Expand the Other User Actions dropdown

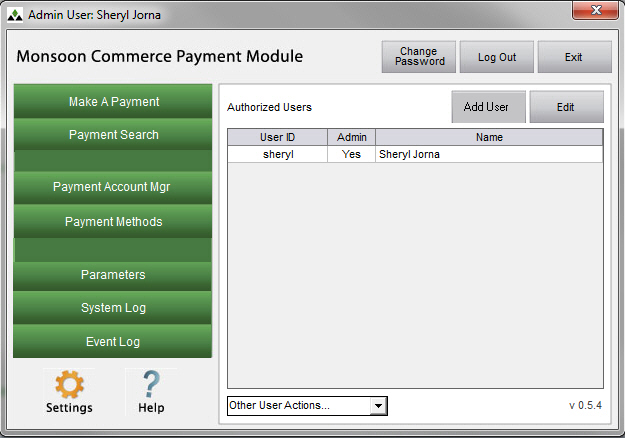pos(378,406)
